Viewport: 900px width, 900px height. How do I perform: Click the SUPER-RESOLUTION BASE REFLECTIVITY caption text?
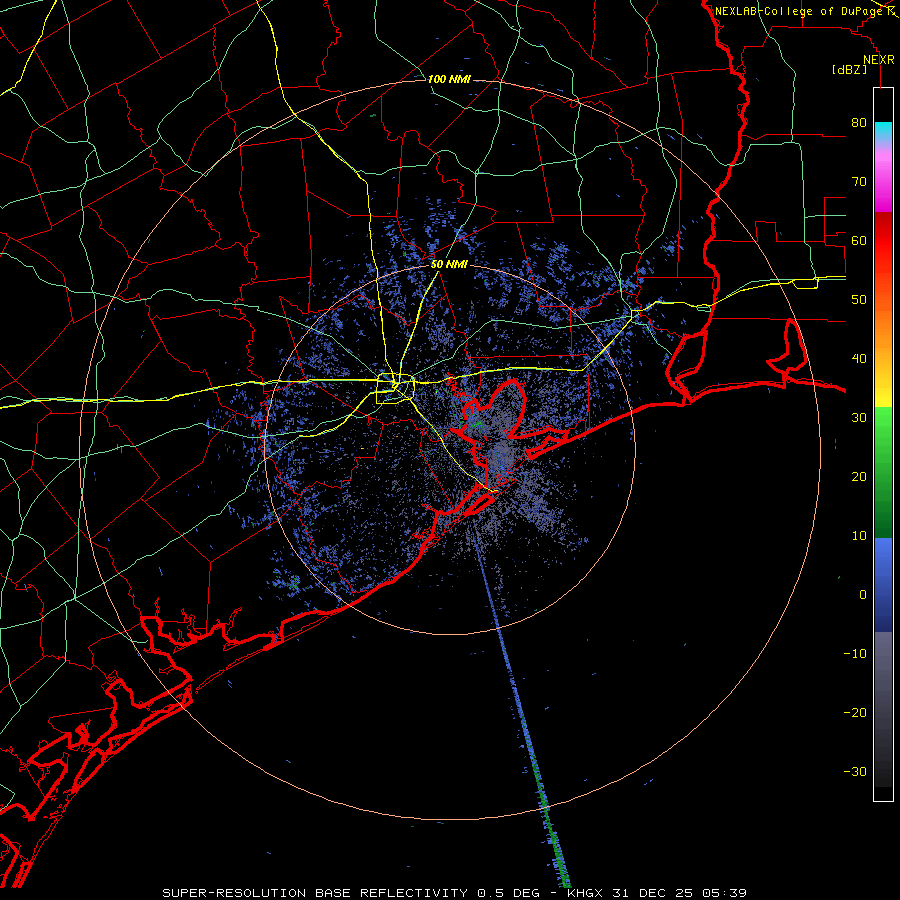pyautogui.click(x=315, y=893)
